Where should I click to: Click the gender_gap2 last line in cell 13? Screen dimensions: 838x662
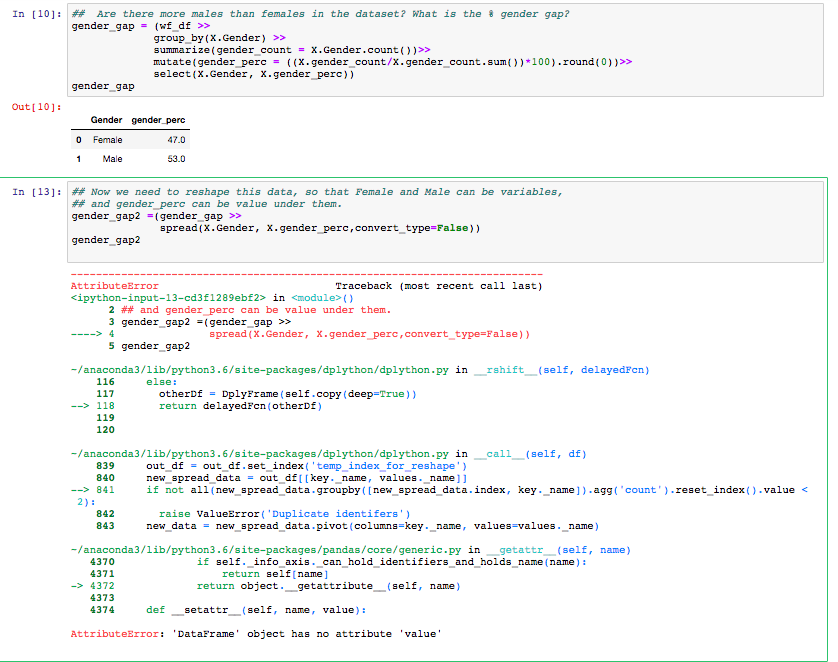click(106, 240)
